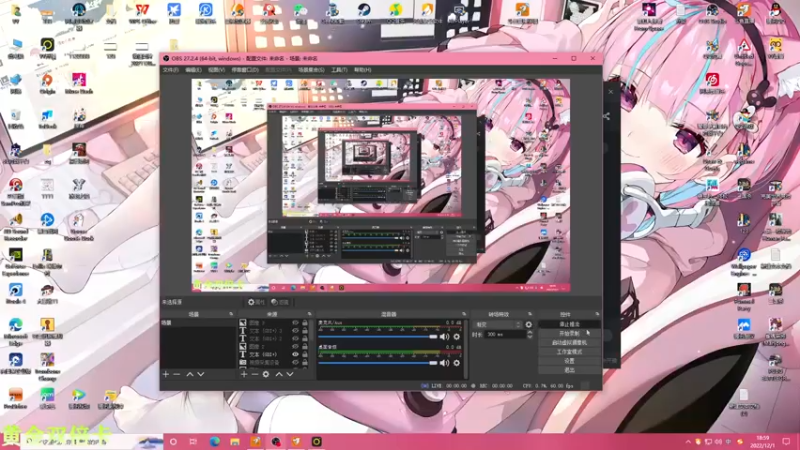Toggle the lock on the 图像 3 source
This screenshot has height=450, width=800.
305,323
